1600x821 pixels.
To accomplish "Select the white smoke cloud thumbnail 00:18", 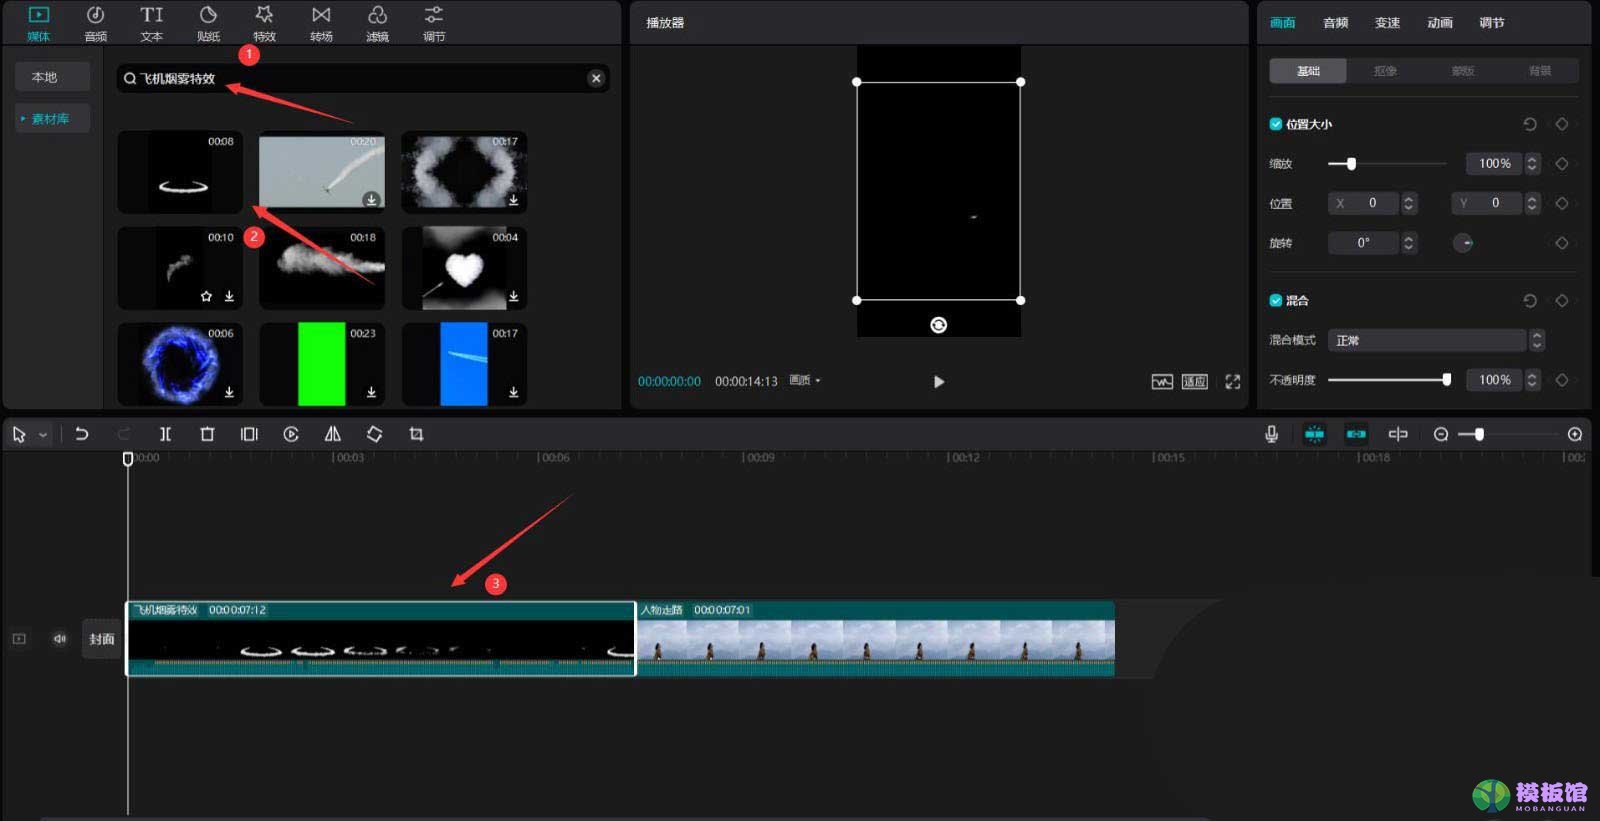I will tap(322, 267).
